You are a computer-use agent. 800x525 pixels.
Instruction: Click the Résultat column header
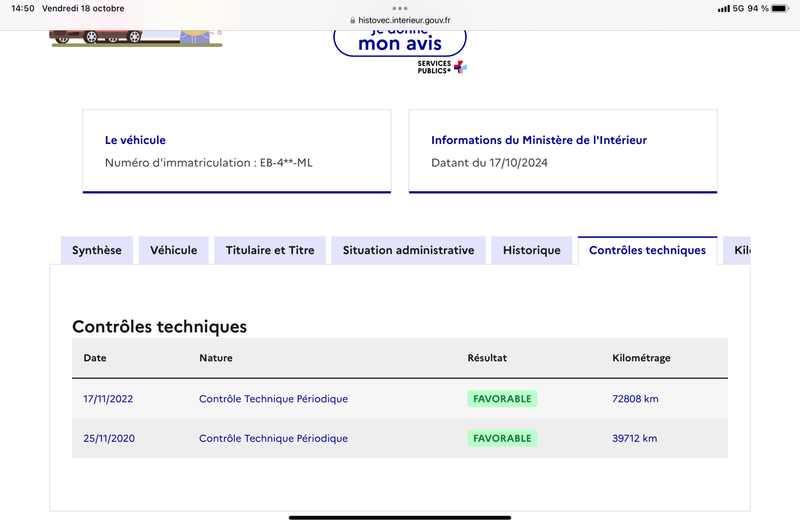point(487,358)
